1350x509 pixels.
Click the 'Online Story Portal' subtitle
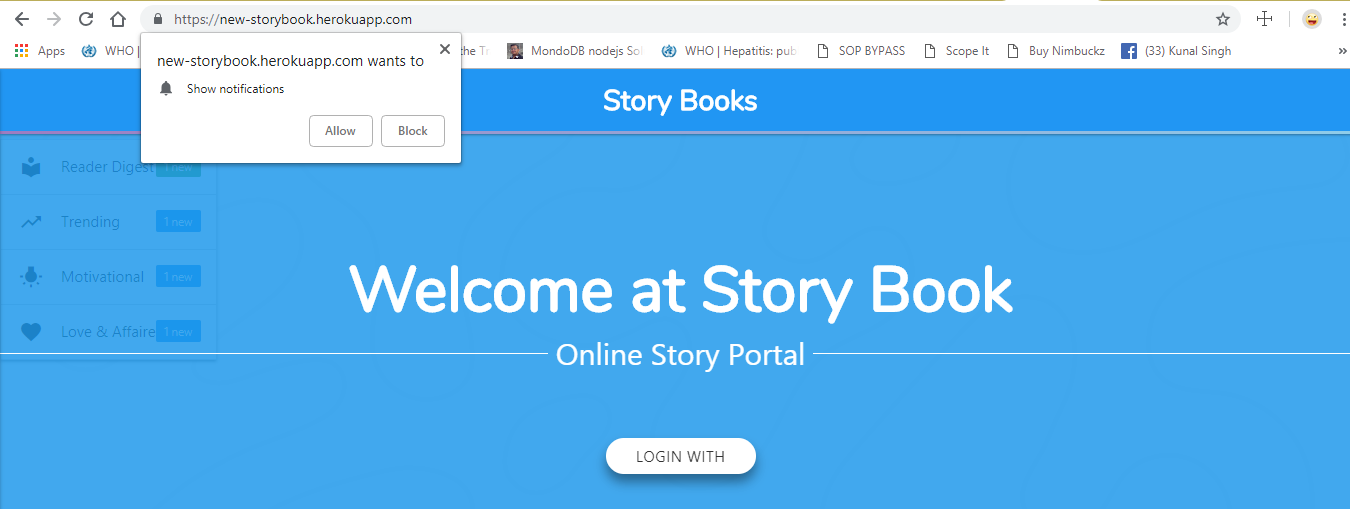point(681,354)
